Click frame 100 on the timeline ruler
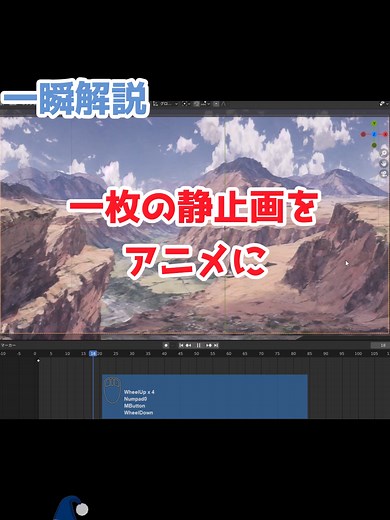This screenshot has width=390, height=520. click(x=358, y=353)
